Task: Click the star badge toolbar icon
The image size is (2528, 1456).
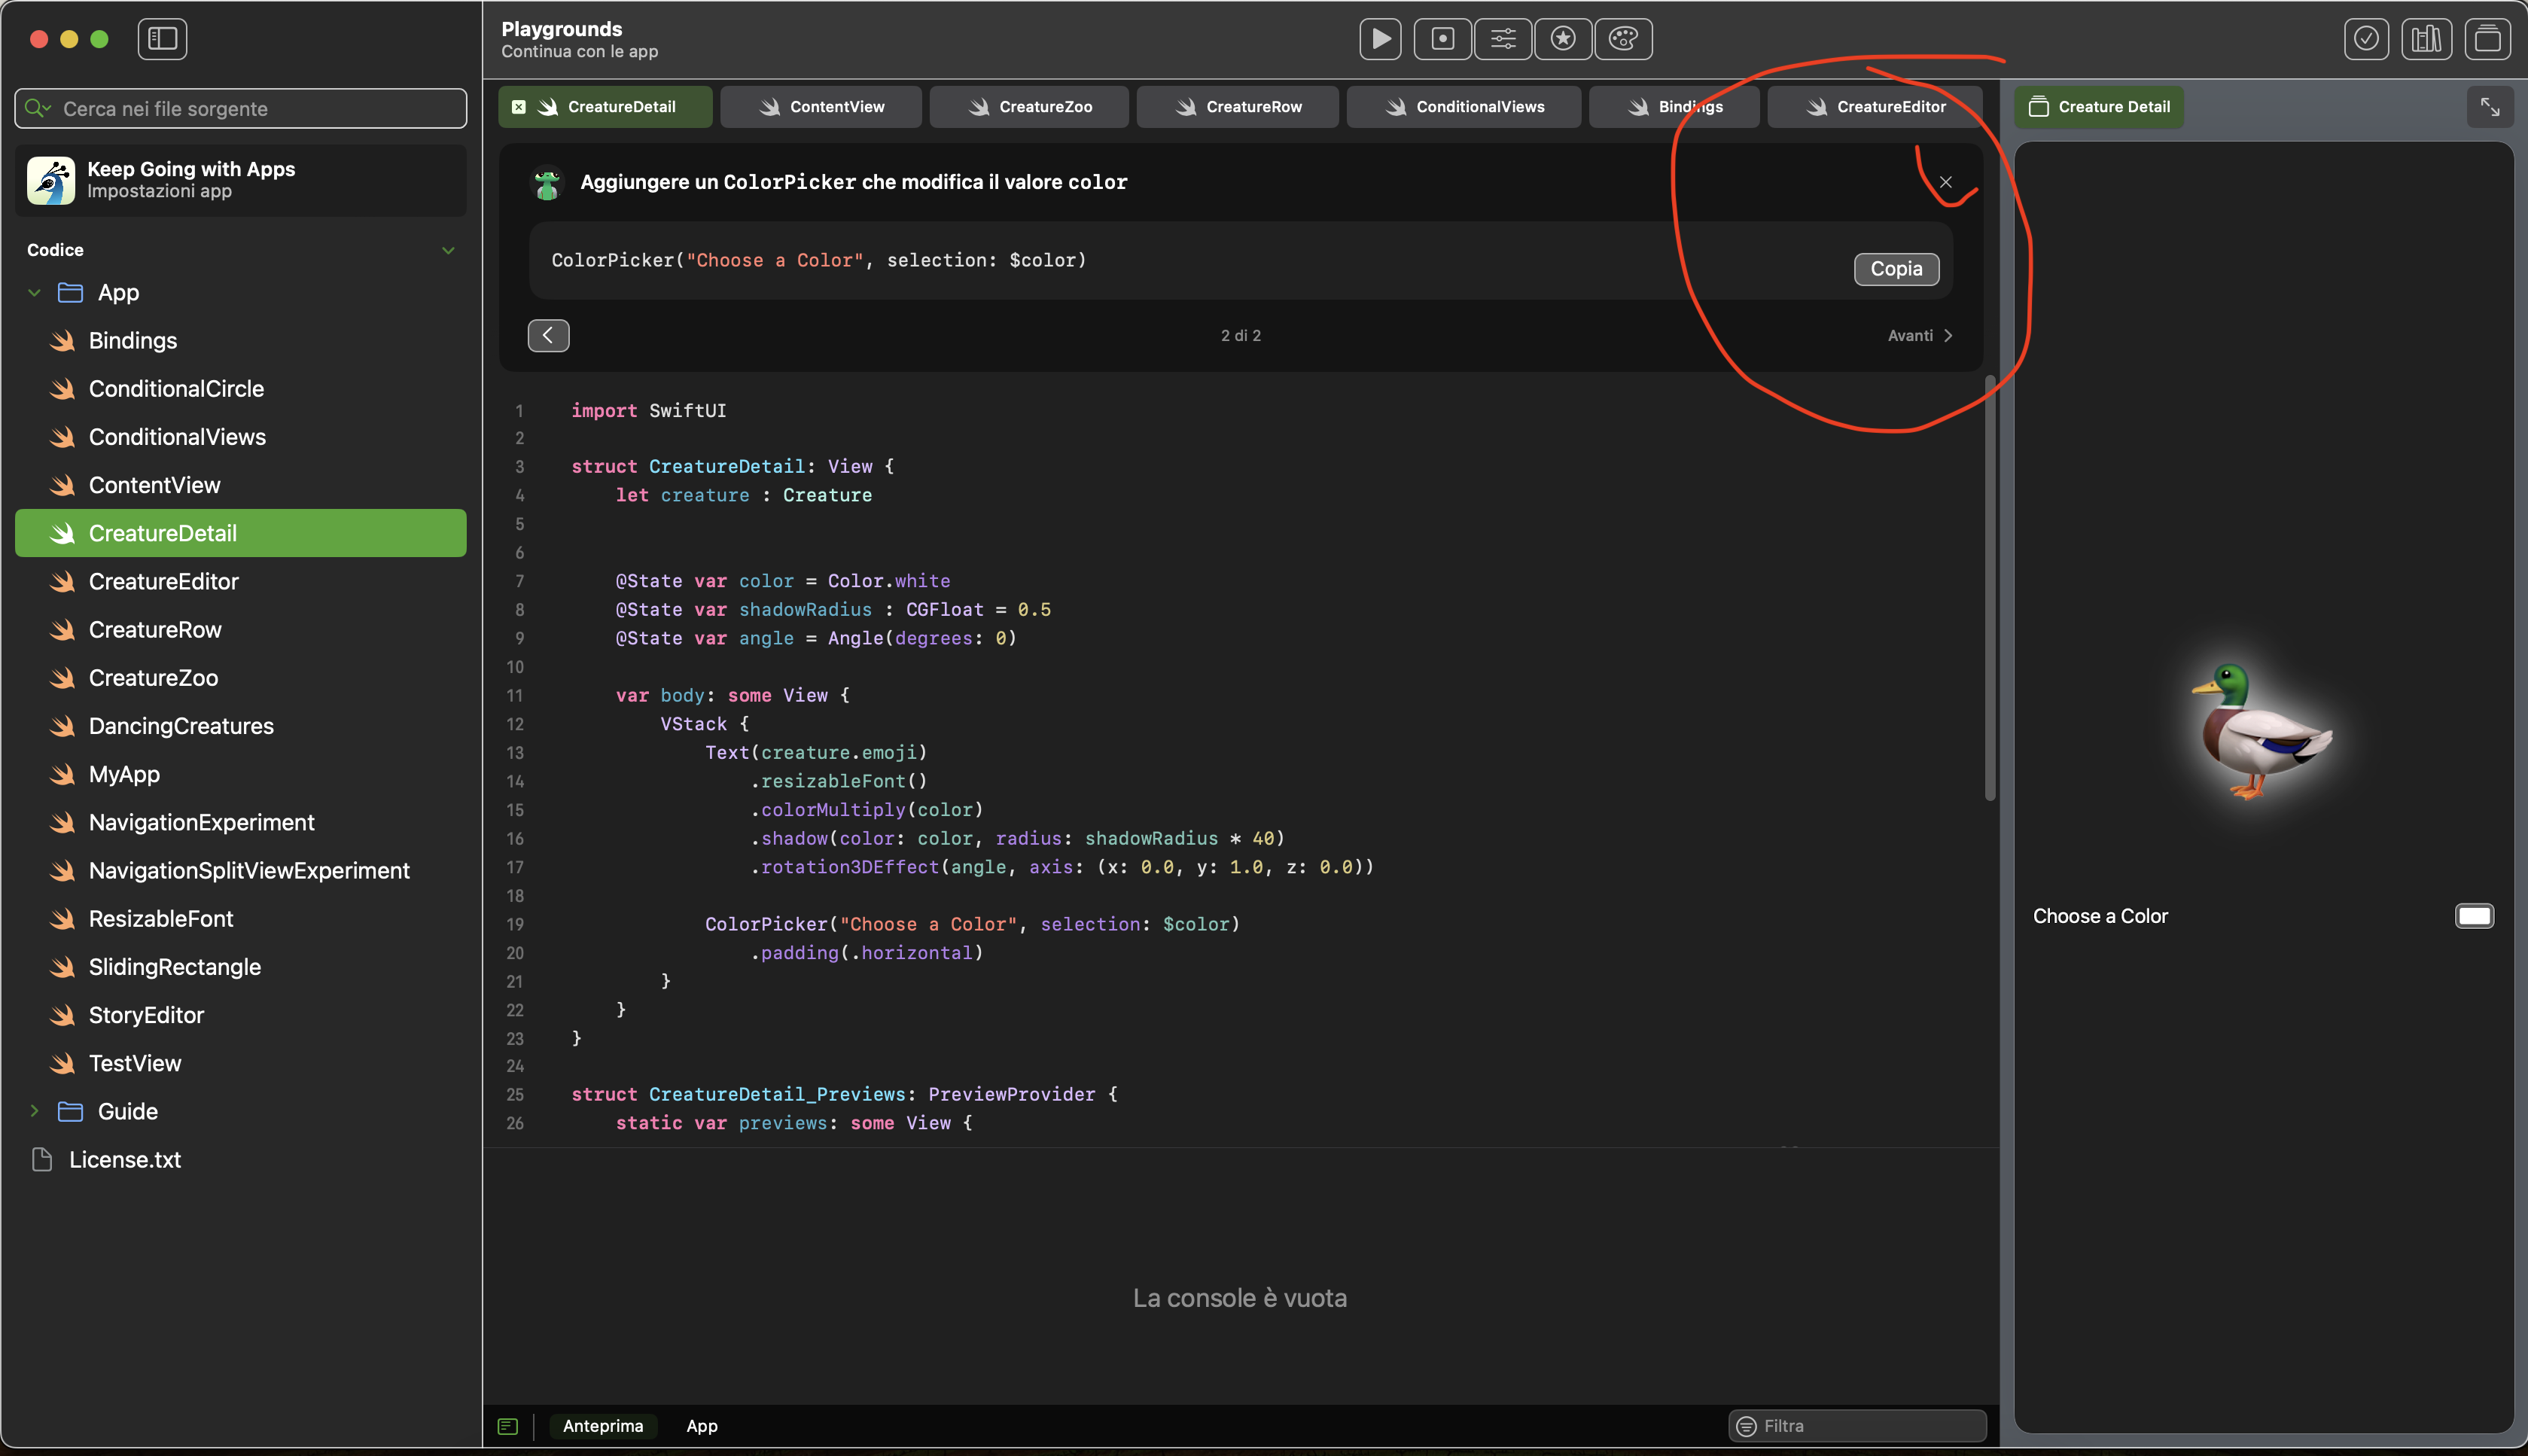Action: (x=1563, y=39)
